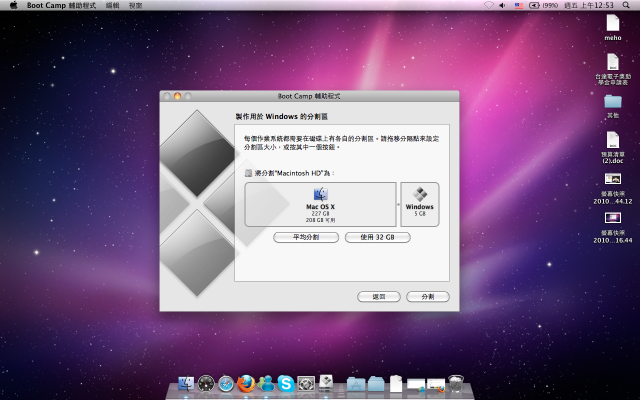The width and height of the screenshot is (640, 400).
Task: Click the 使用 32 GB button
Action: click(x=378, y=237)
